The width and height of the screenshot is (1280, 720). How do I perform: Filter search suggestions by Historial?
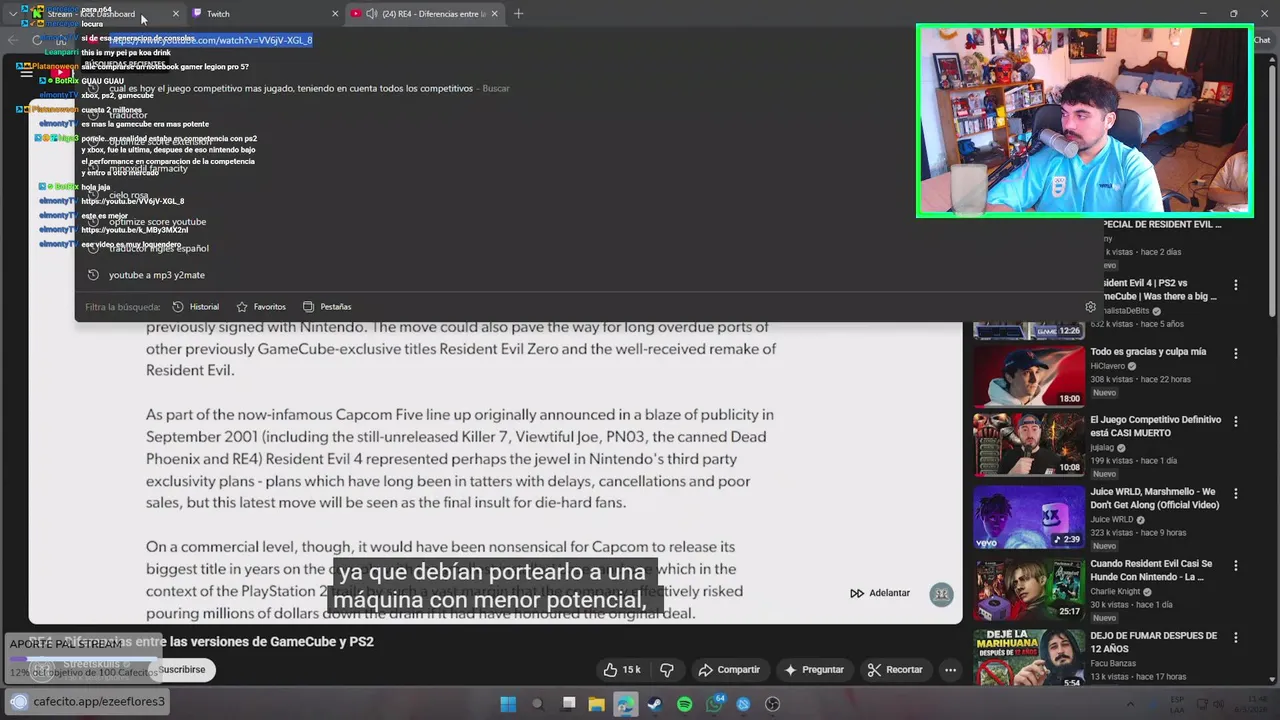195,307
